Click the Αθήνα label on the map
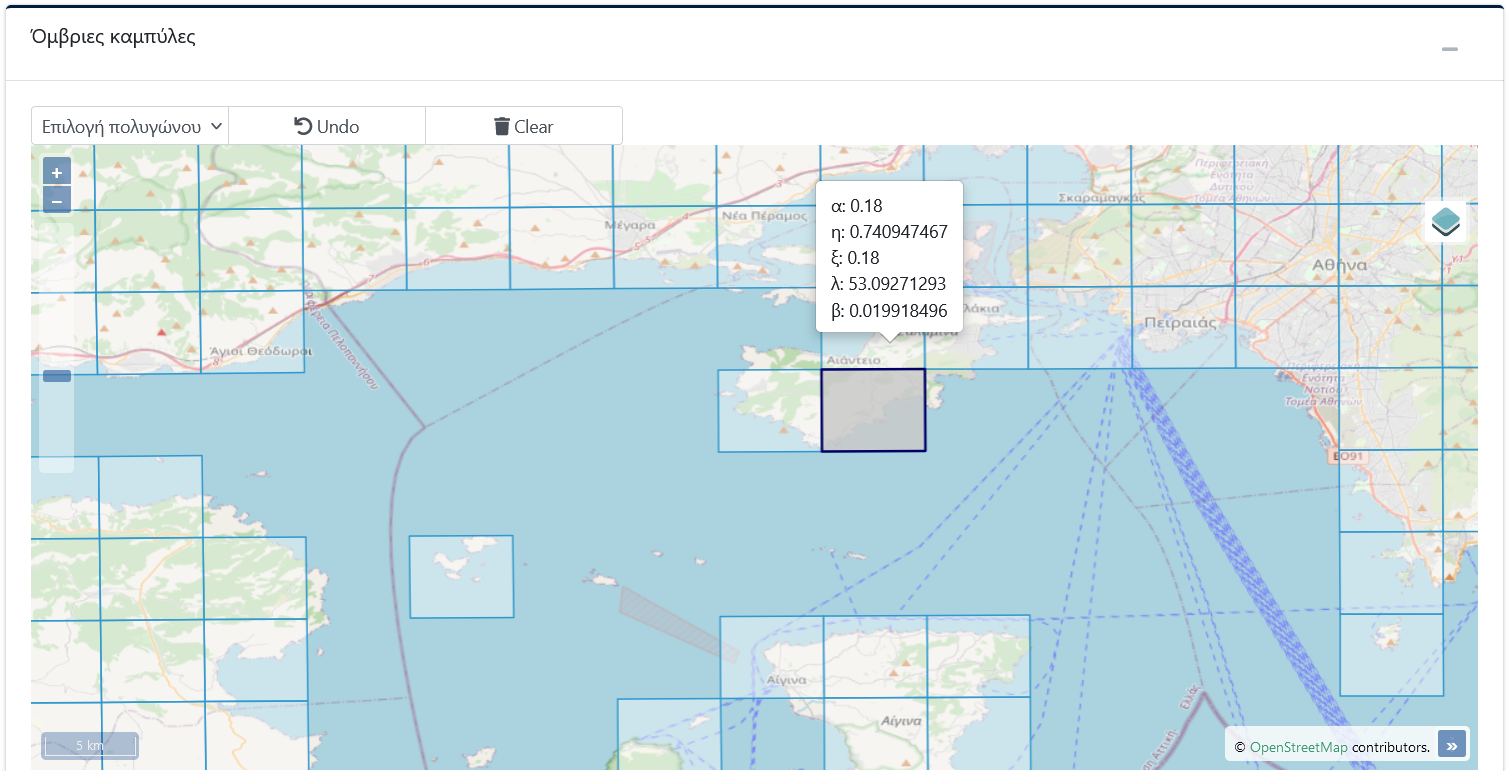This screenshot has height=771, width=1511. (x=1338, y=266)
